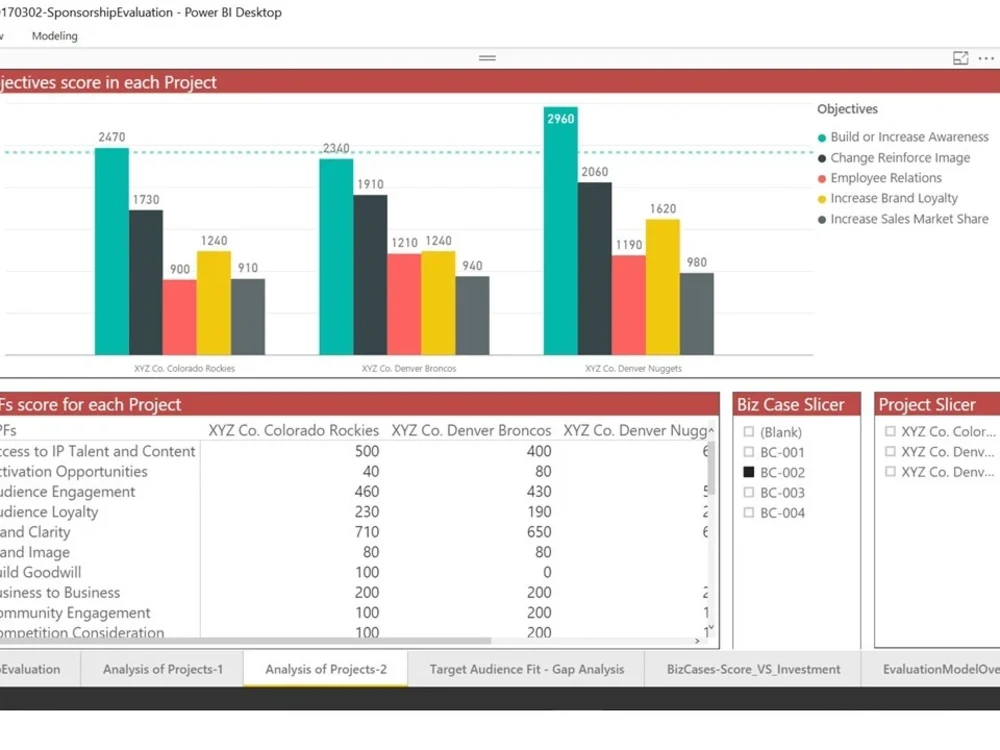Uncheck BC-002 in Biz Case Slicer
Viewport: 1000px width, 750px height.
coord(749,472)
